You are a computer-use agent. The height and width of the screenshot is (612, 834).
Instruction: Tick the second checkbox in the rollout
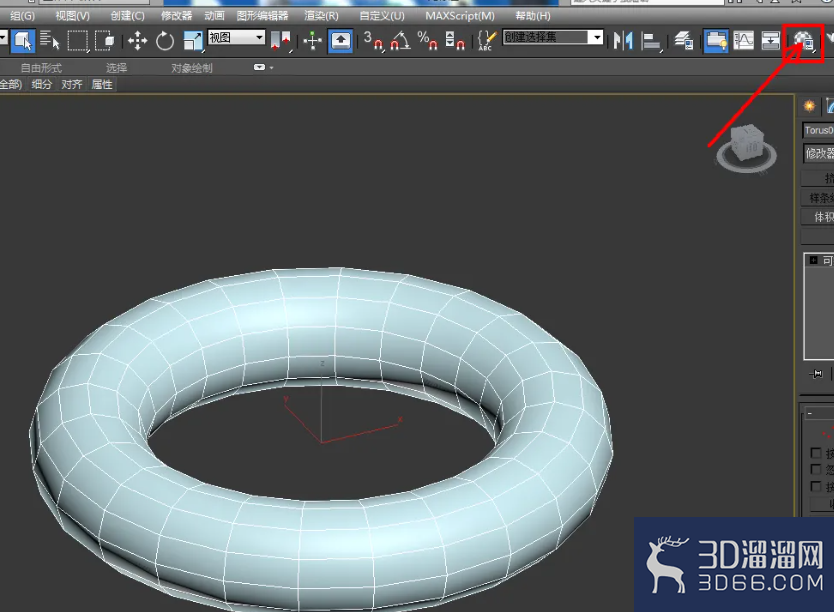816,469
